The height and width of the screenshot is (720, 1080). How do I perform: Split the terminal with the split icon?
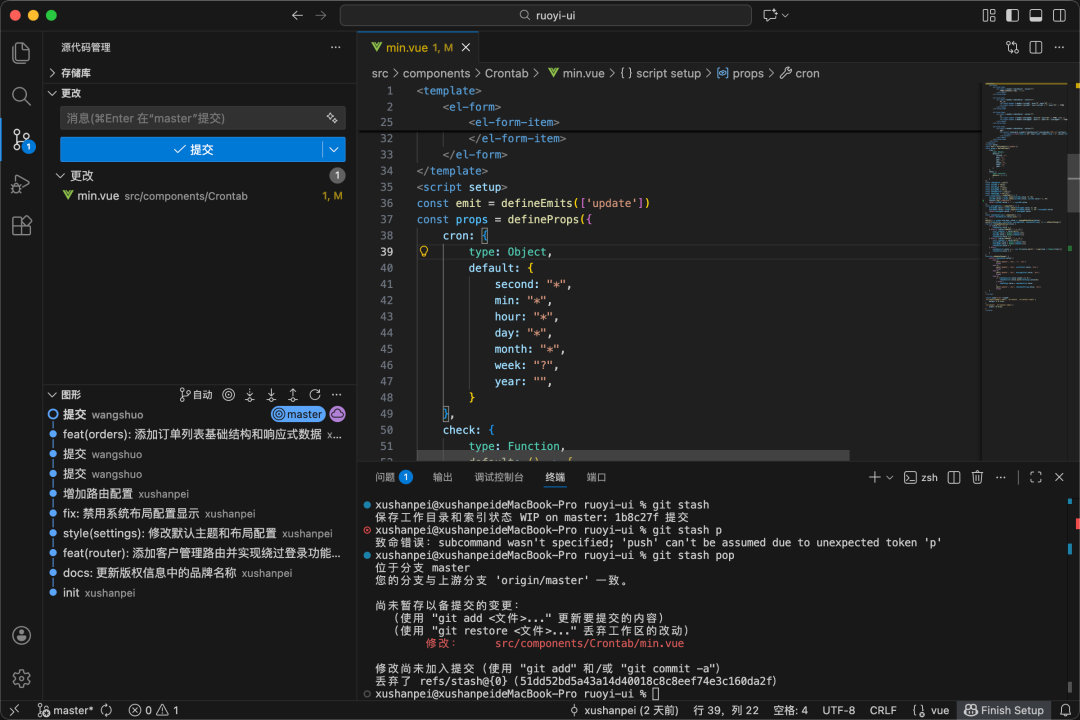pyautogui.click(x=954, y=477)
